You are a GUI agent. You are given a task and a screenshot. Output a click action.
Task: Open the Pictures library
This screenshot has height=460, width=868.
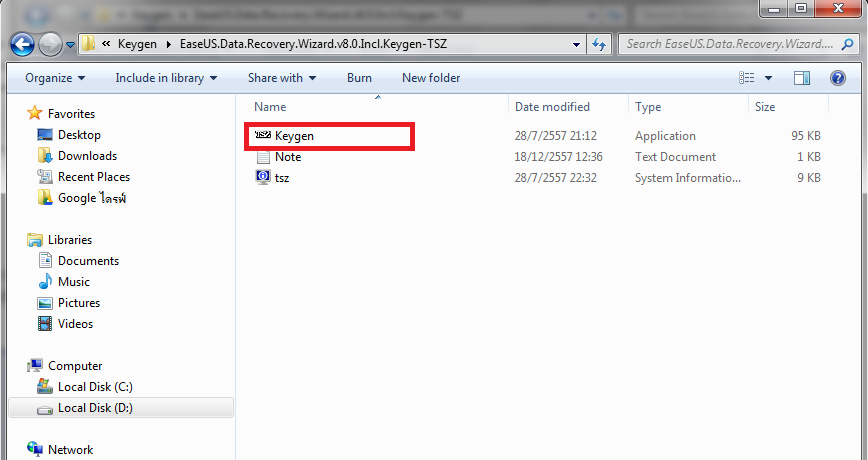pos(79,303)
